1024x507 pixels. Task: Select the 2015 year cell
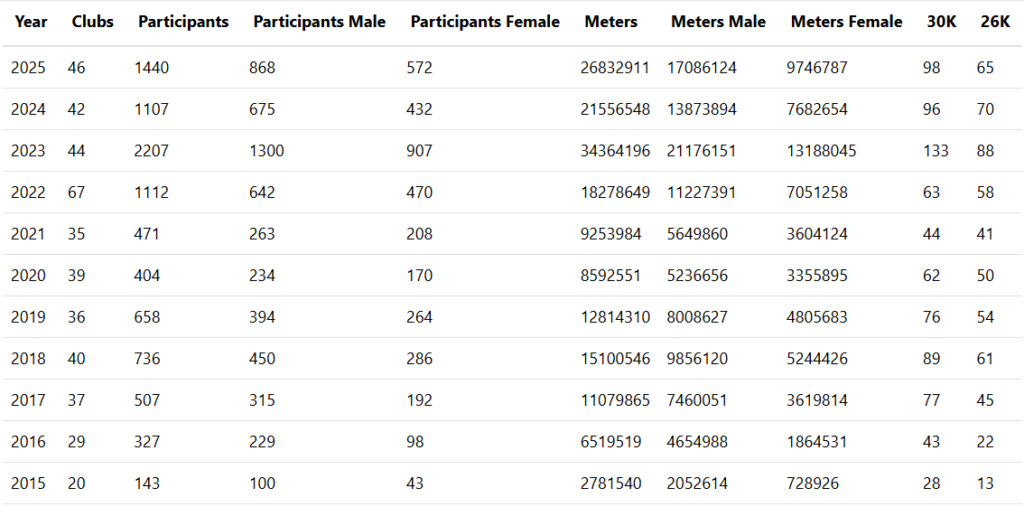click(27, 484)
